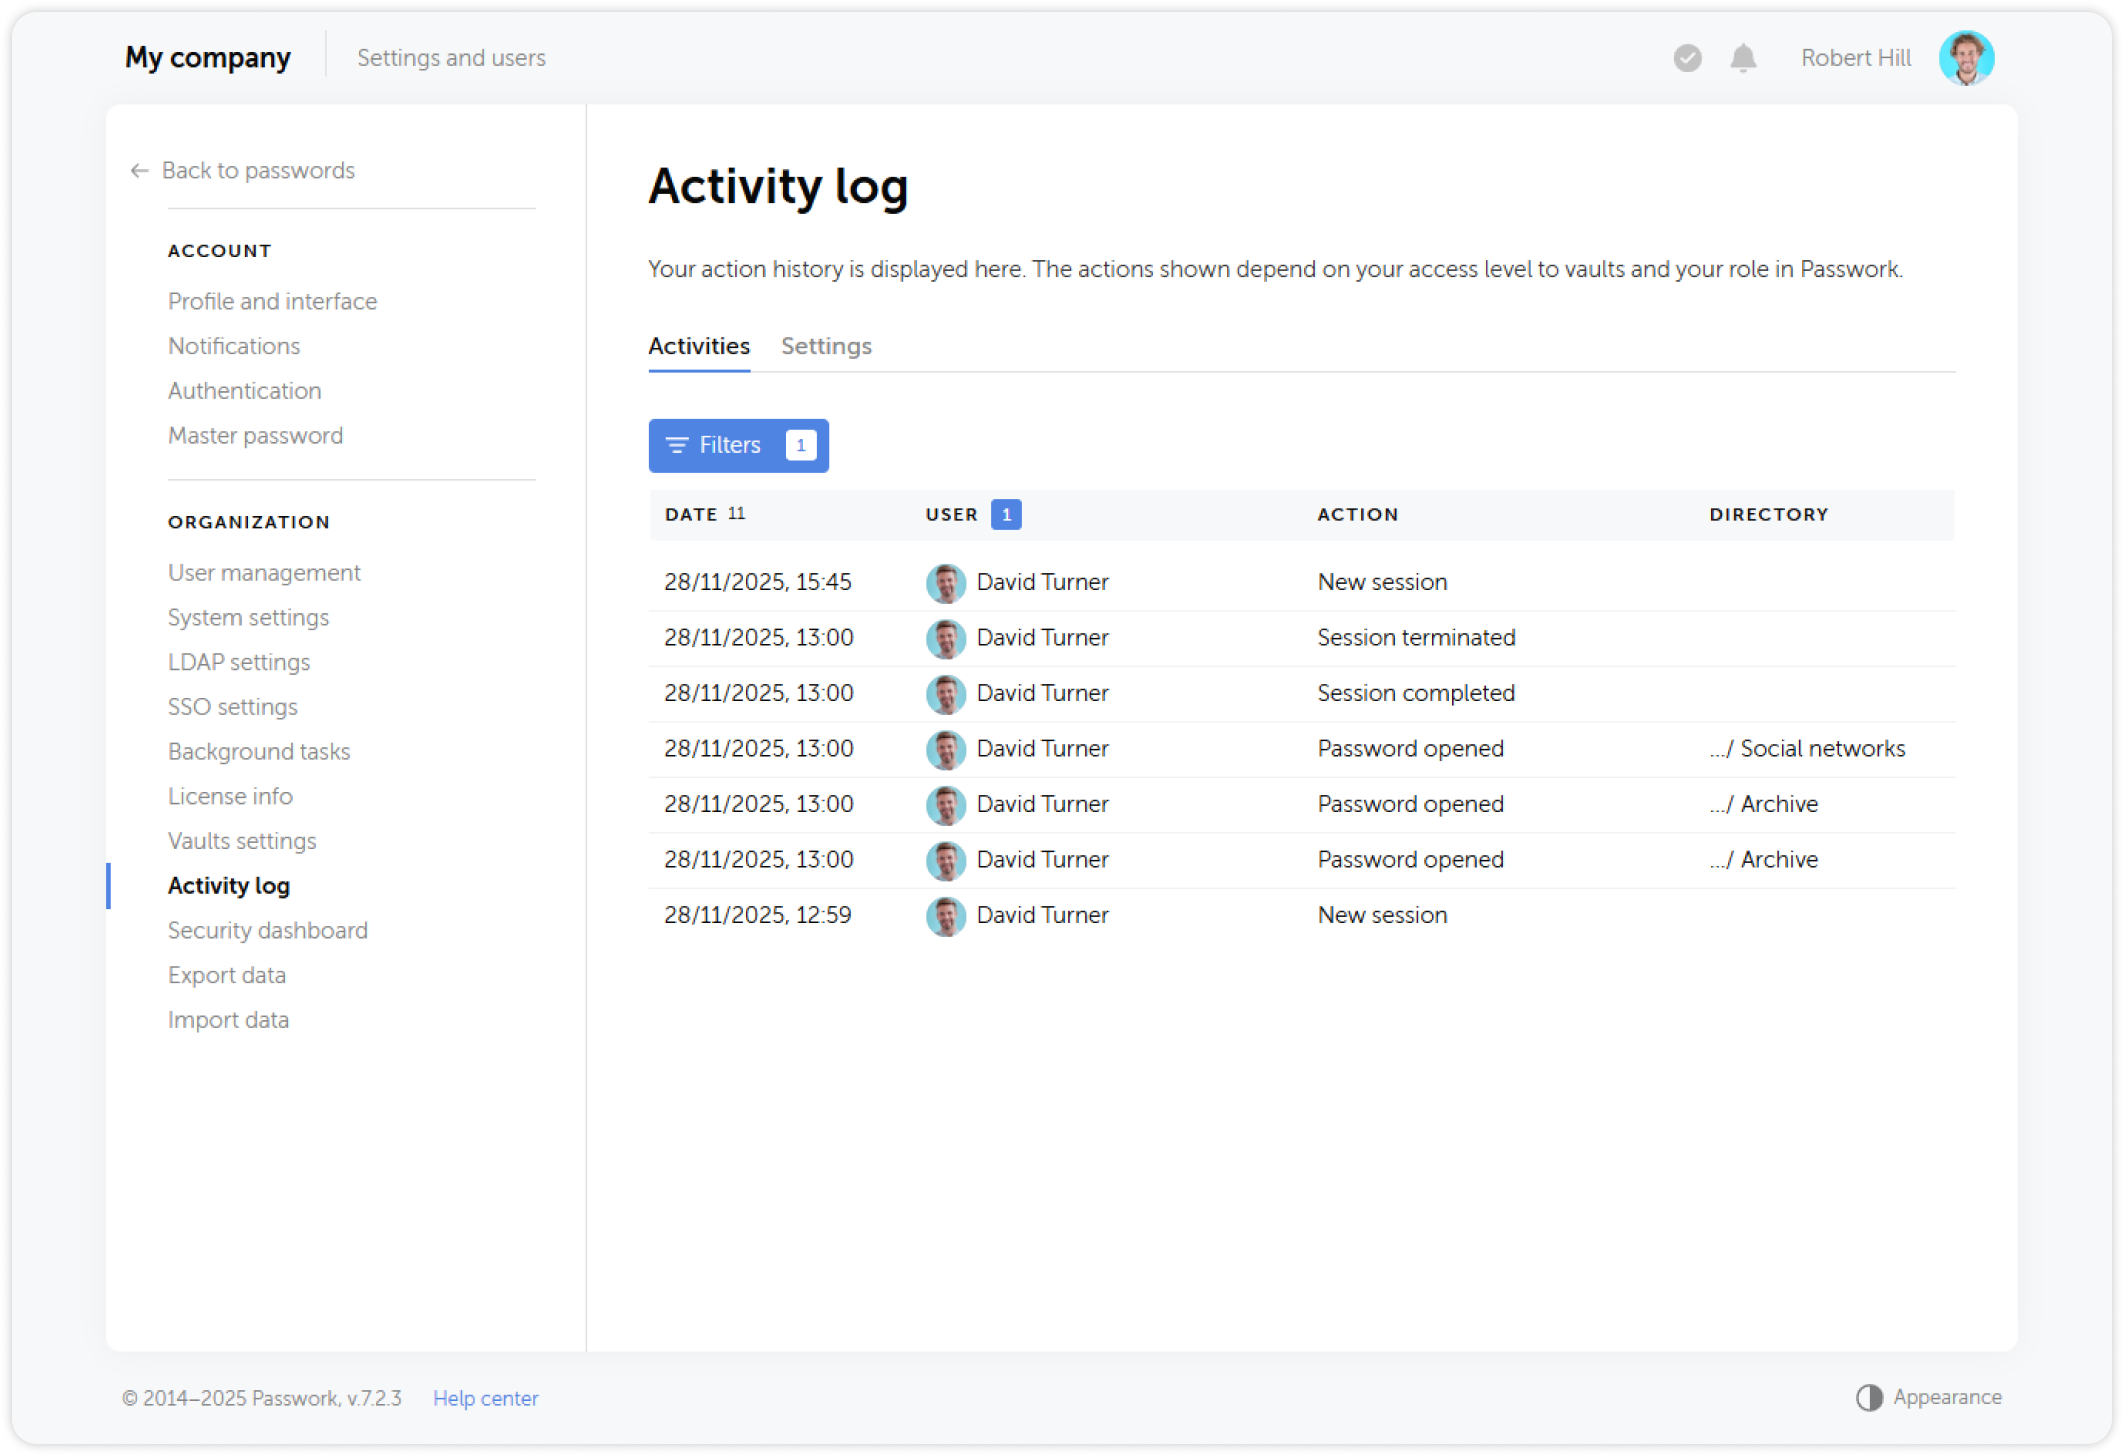Go to Security dashboard in the sidebar

[267, 930]
